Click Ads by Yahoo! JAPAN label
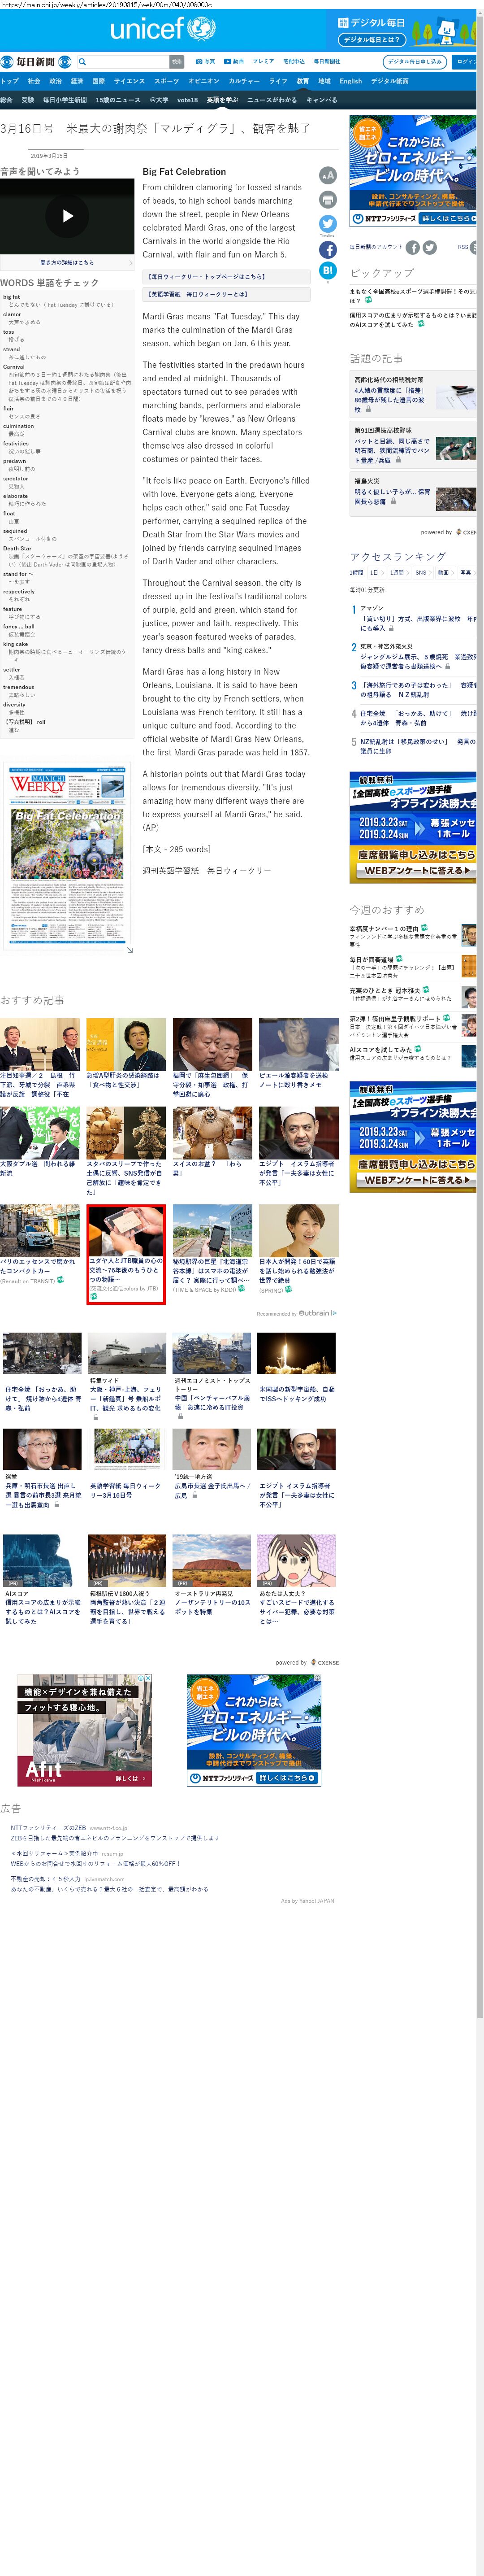484x2576 pixels. (307, 1900)
